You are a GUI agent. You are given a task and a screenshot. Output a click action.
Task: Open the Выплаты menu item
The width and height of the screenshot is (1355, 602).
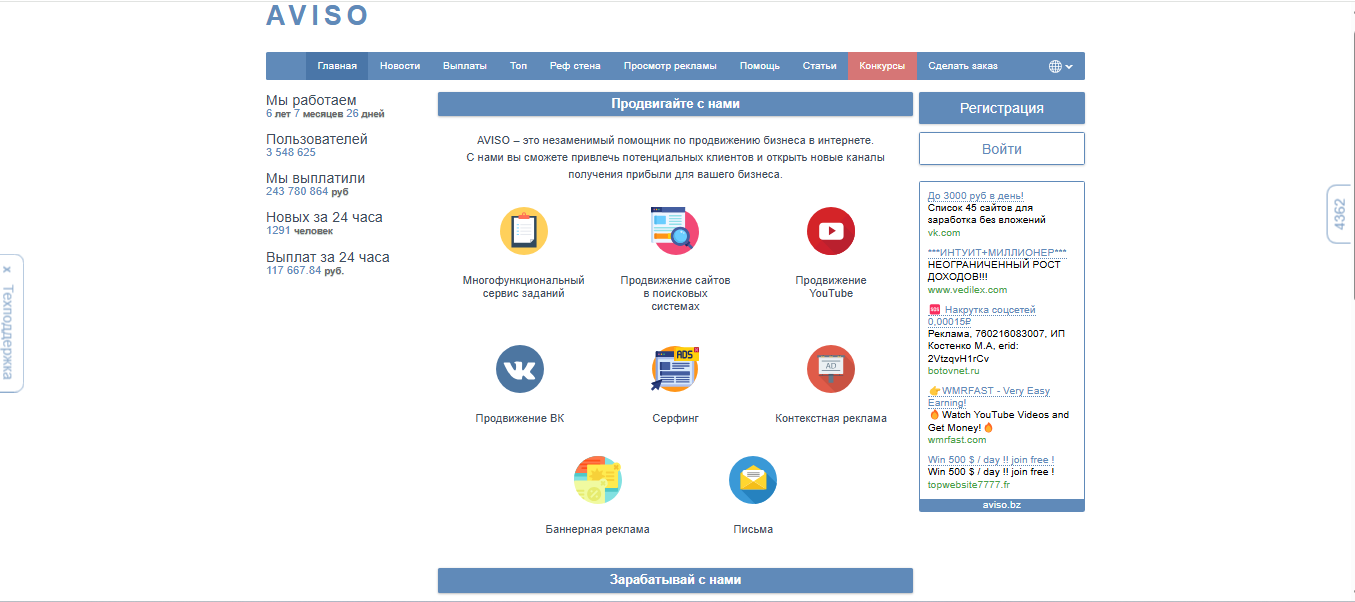pyautogui.click(x=465, y=66)
